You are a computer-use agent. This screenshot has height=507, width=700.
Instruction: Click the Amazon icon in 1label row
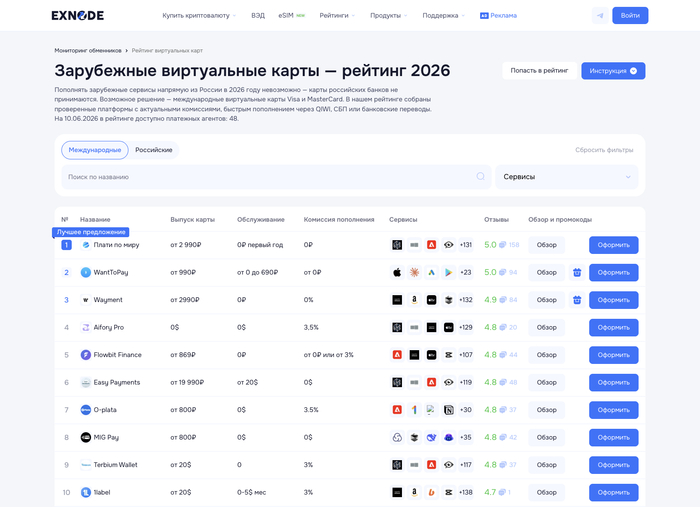pyautogui.click(x=414, y=492)
